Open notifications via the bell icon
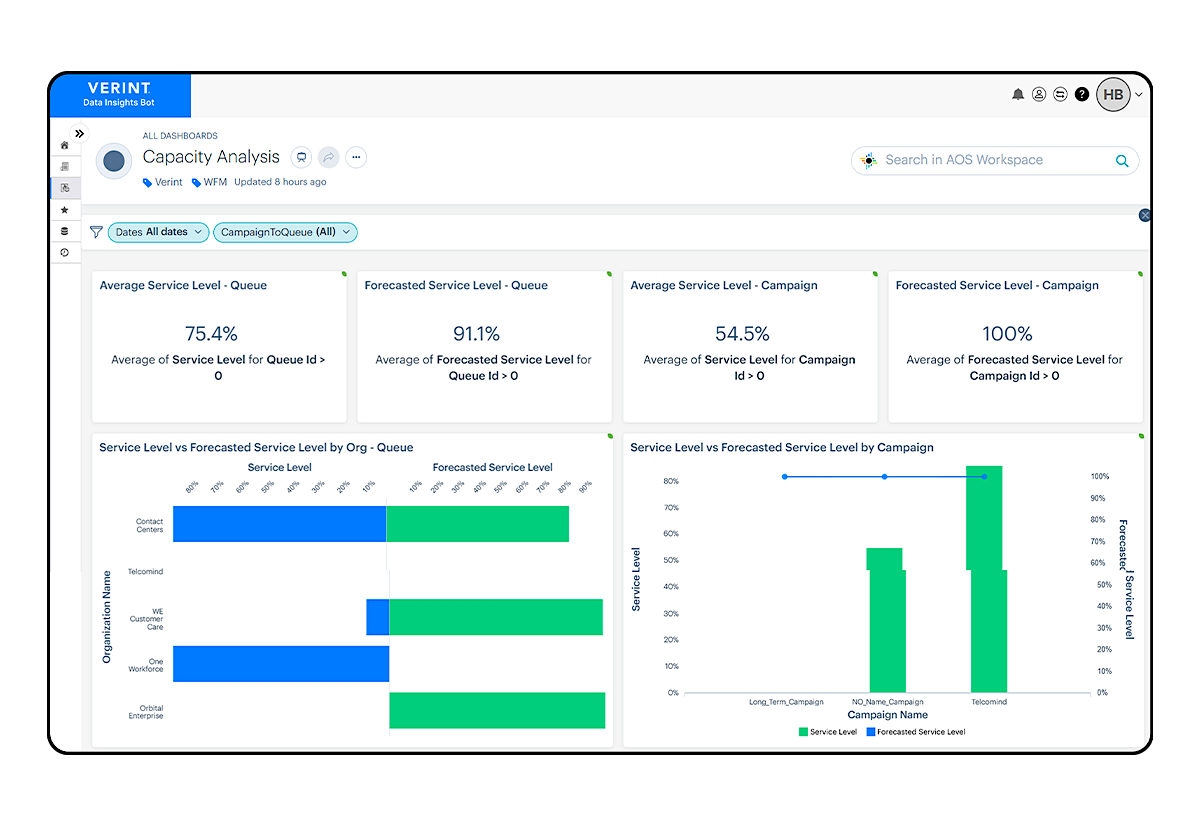1200x826 pixels. [1017, 94]
